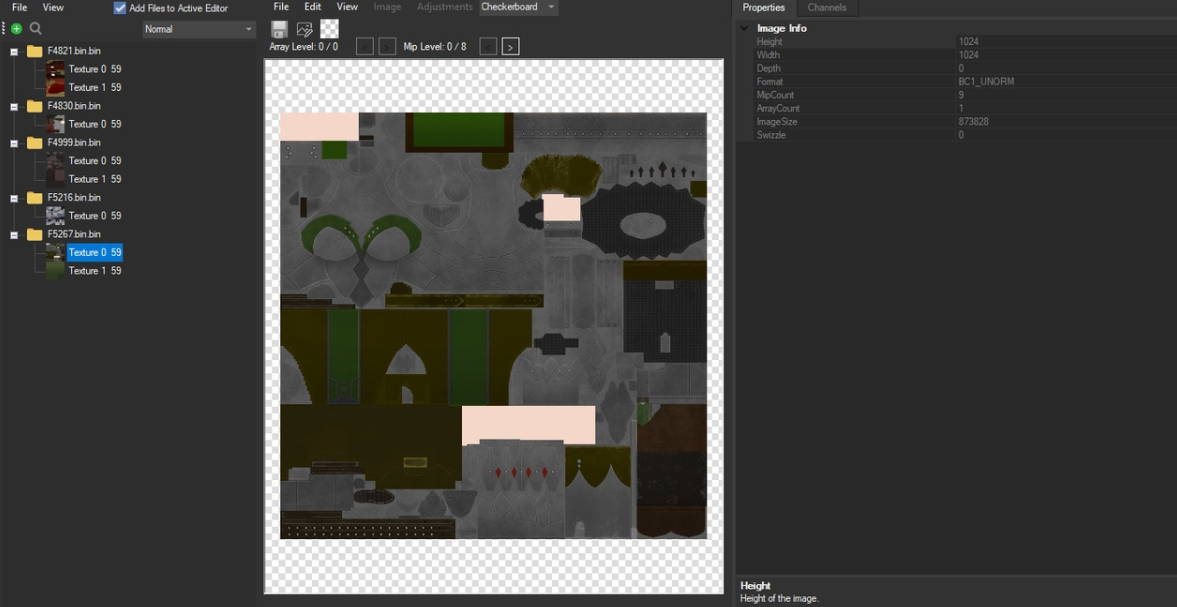Screen dimensions: 1177x607
Task: Open the image editor Edit menu
Action: [x=312, y=6]
